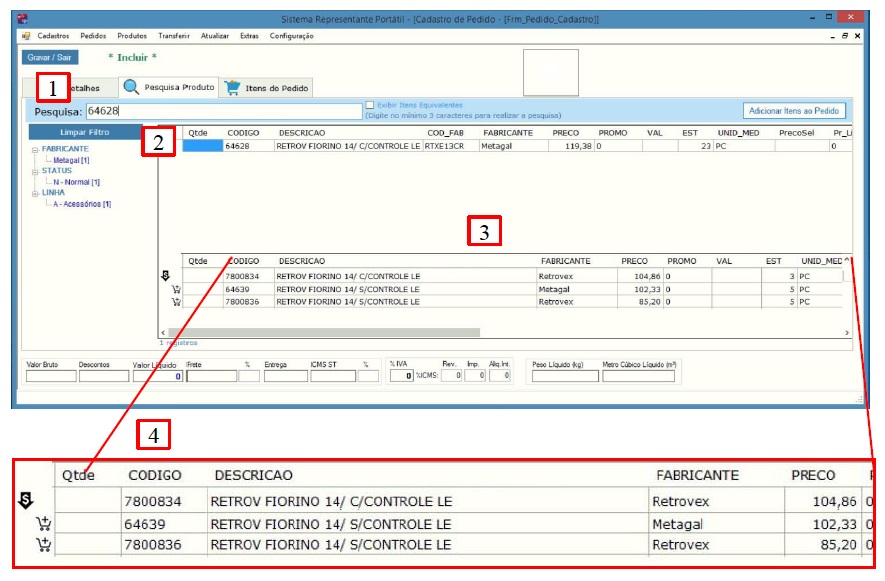Click Adicionar Itens ao Pedido button
885x581 pixels.
(795, 111)
